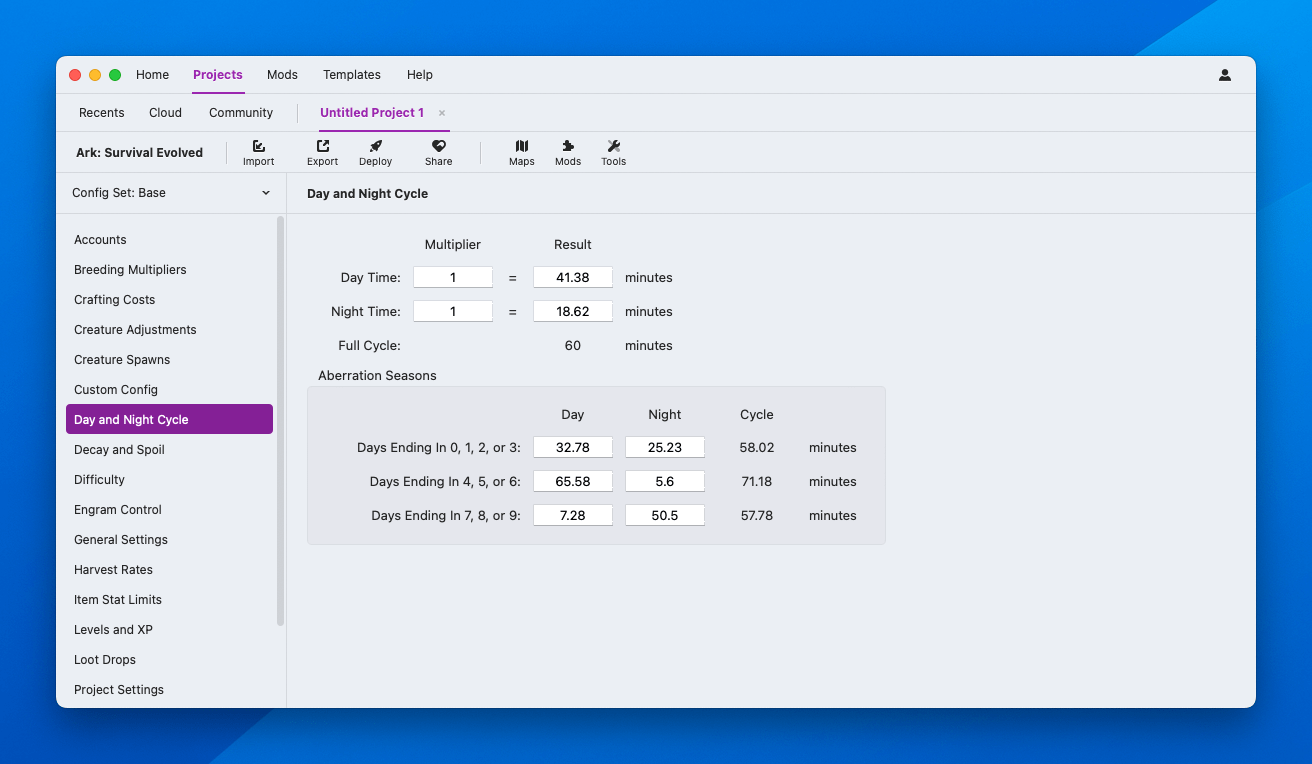Click Night field for days ending 0-3
The image size is (1312, 764).
[x=665, y=448]
